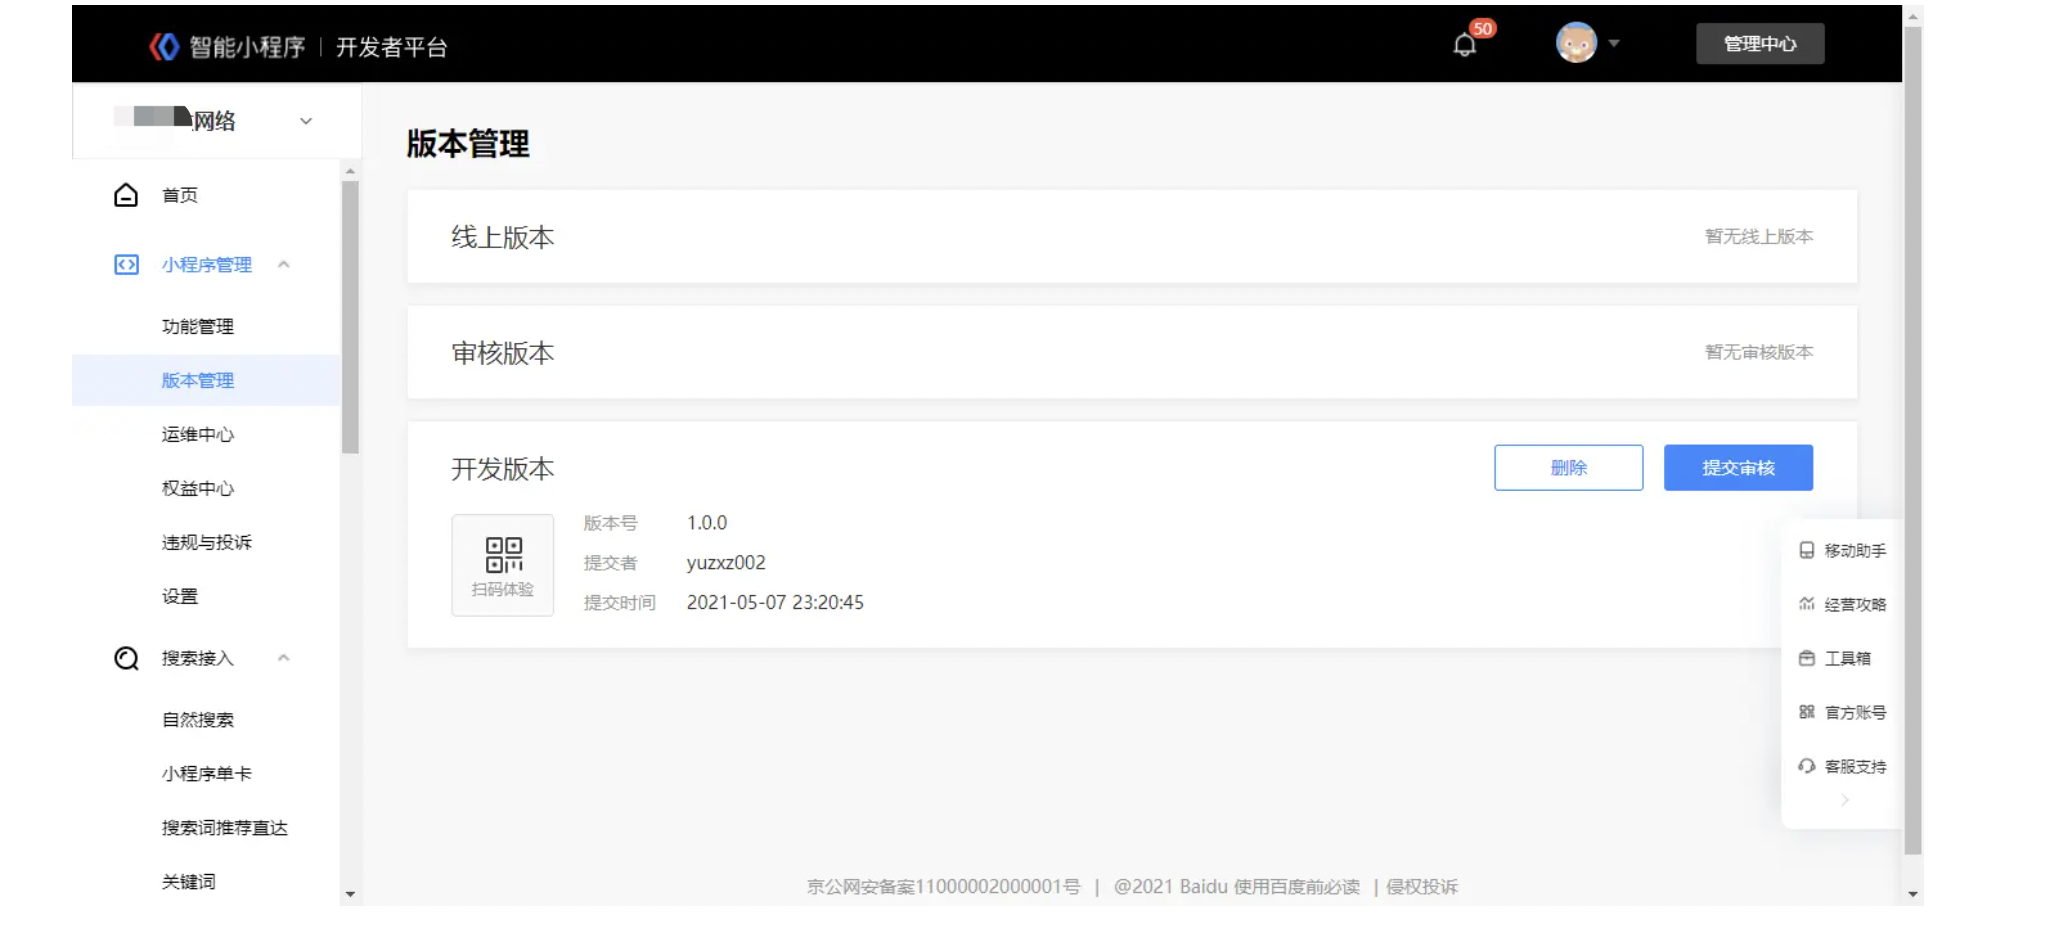Click the 小程序管理 code icon
This screenshot has height=942, width=2060.
click(126, 265)
